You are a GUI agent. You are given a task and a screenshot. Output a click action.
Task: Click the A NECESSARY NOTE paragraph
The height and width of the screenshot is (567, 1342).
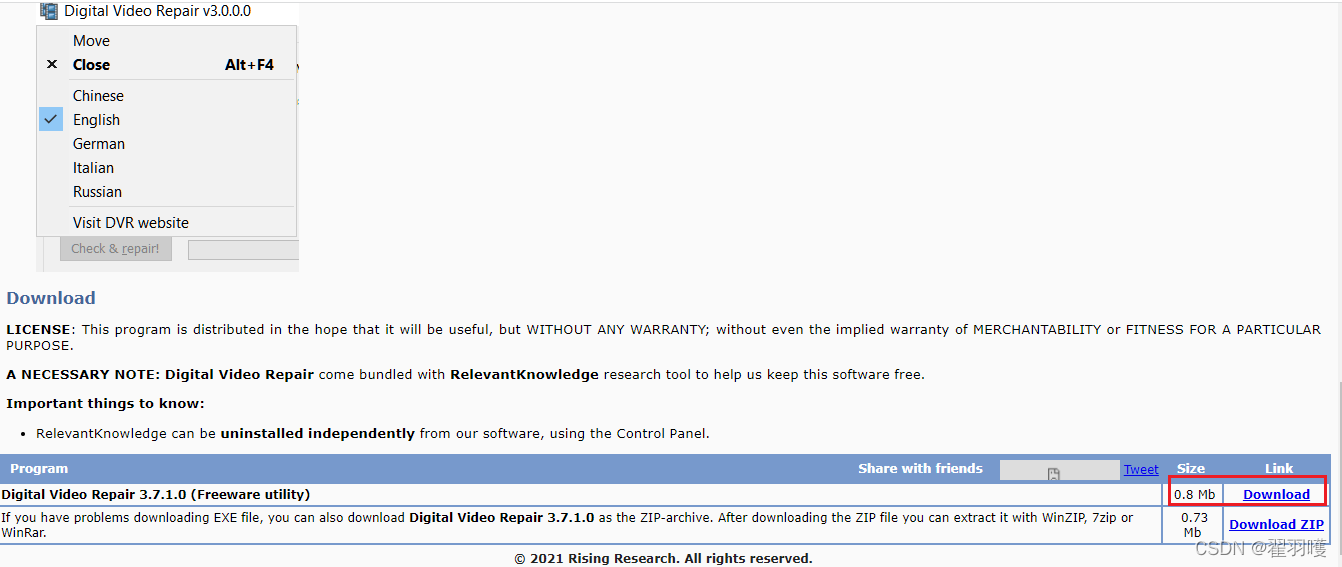465,375
